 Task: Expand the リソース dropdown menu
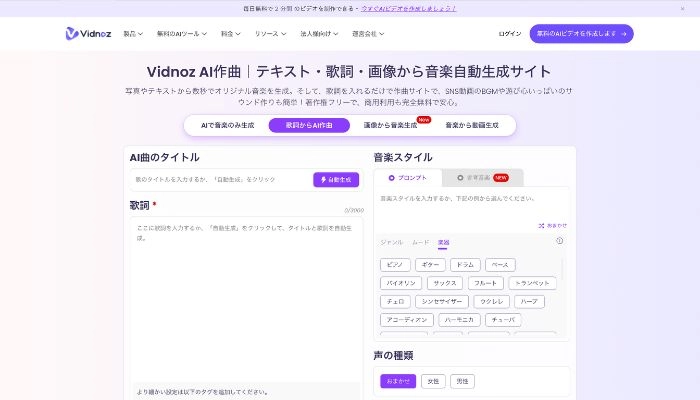tap(270, 33)
